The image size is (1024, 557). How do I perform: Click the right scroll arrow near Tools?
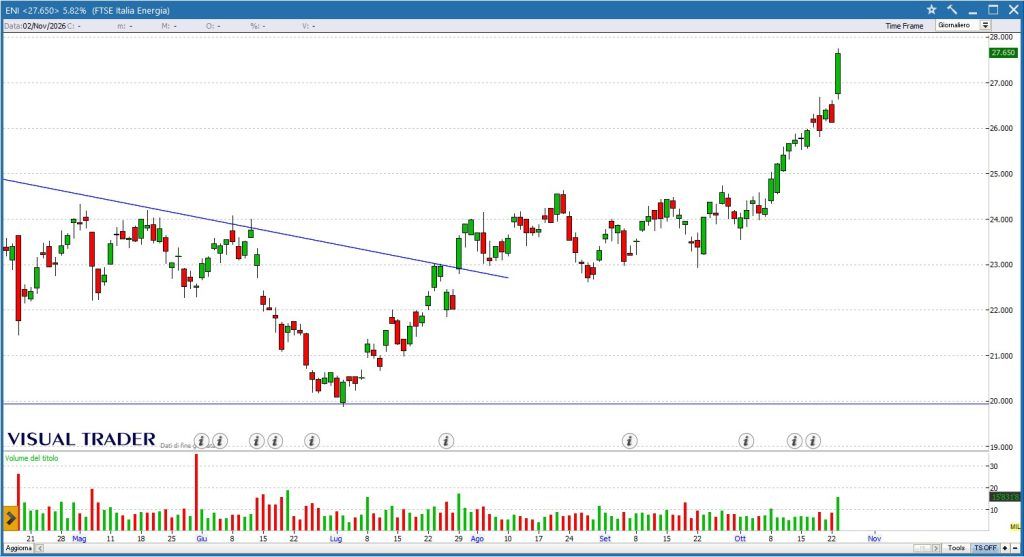pyautogui.click(x=936, y=548)
